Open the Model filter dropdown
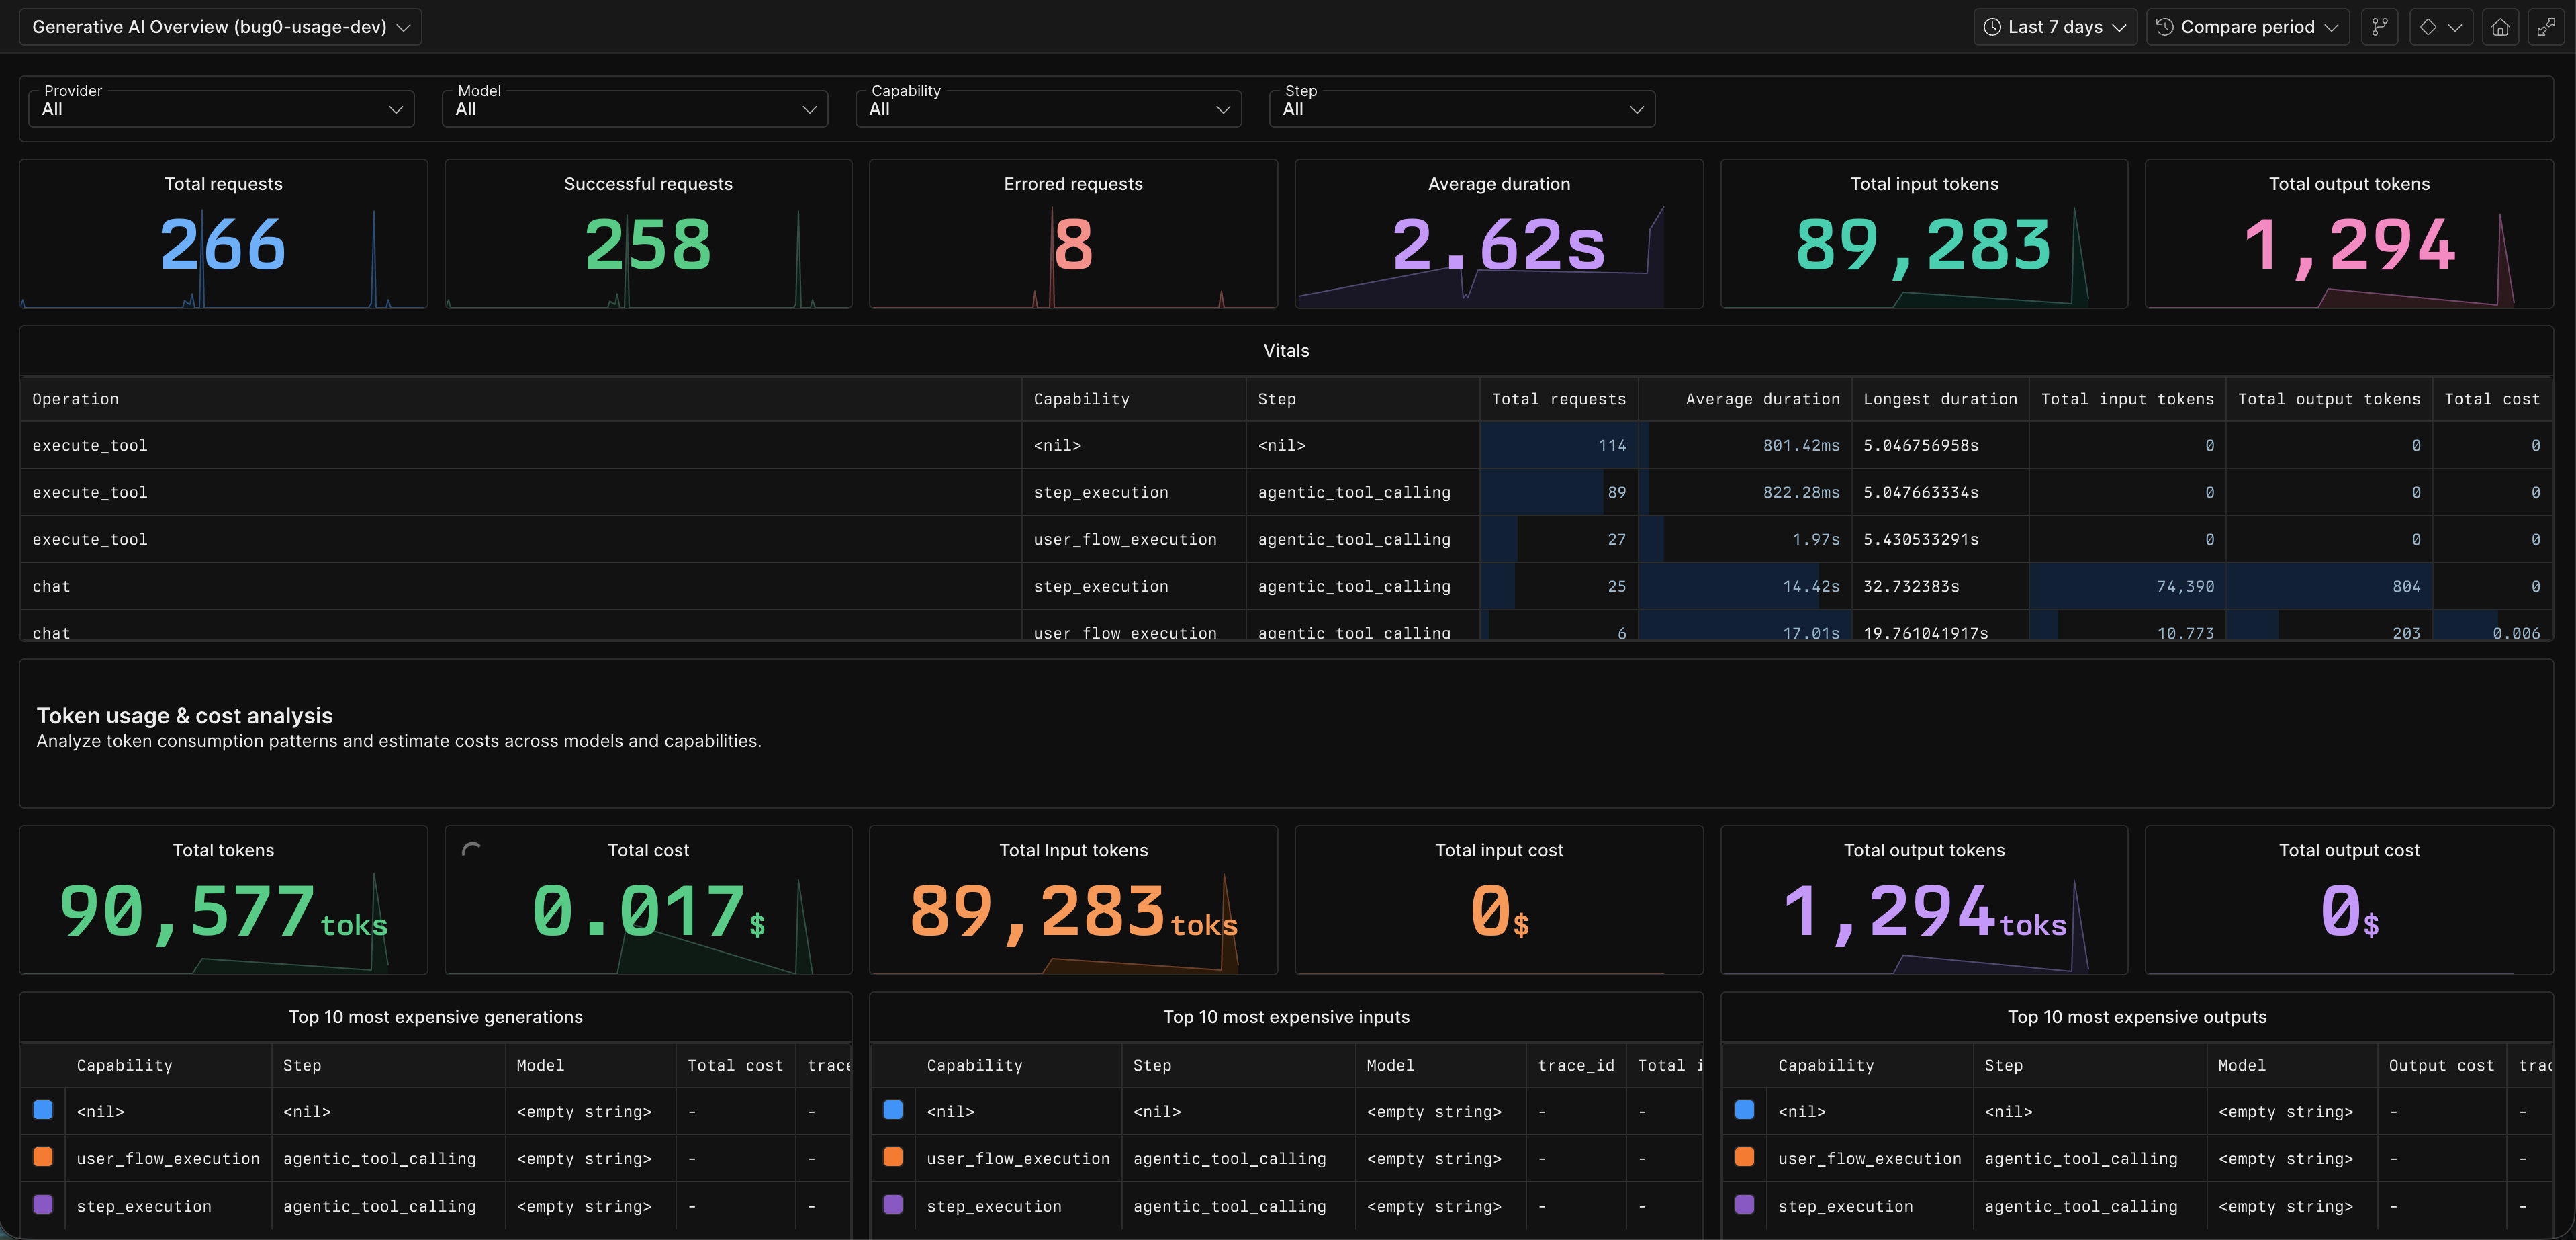This screenshot has width=2576, height=1240. tap(635, 109)
